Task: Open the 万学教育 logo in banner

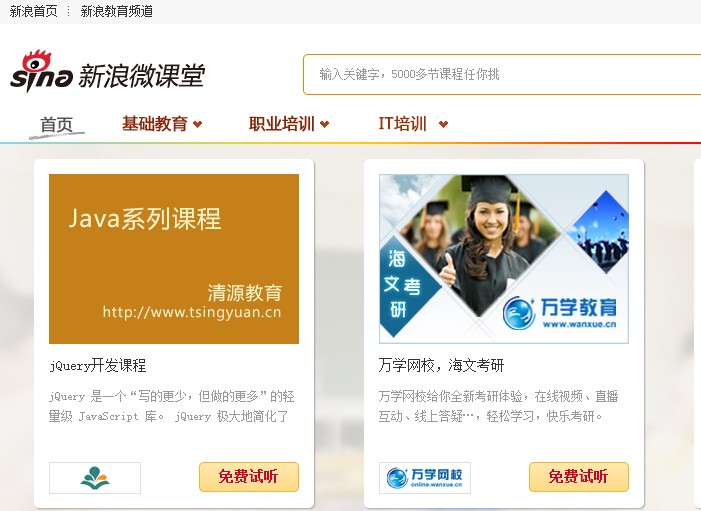Action: (x=560, y=313)
